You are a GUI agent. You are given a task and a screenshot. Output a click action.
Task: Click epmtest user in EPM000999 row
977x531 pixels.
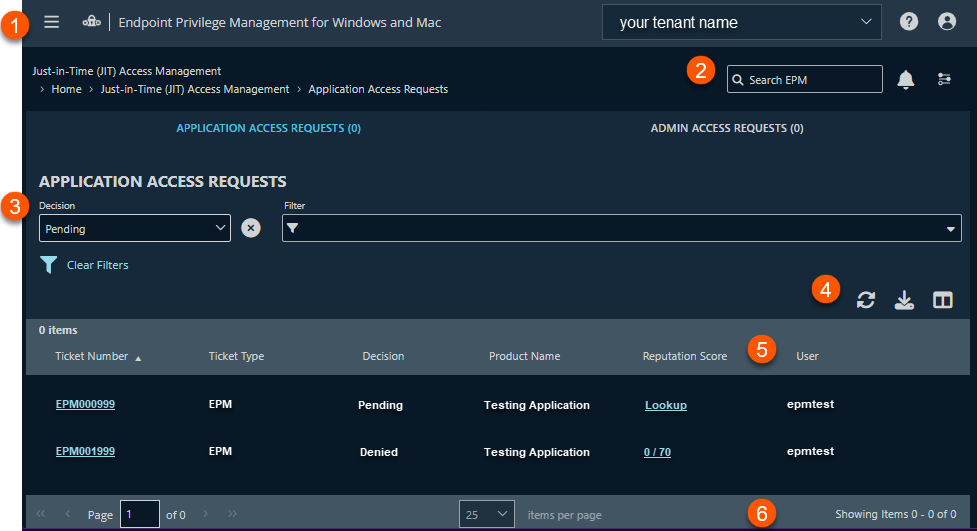[x=810, y=404]
